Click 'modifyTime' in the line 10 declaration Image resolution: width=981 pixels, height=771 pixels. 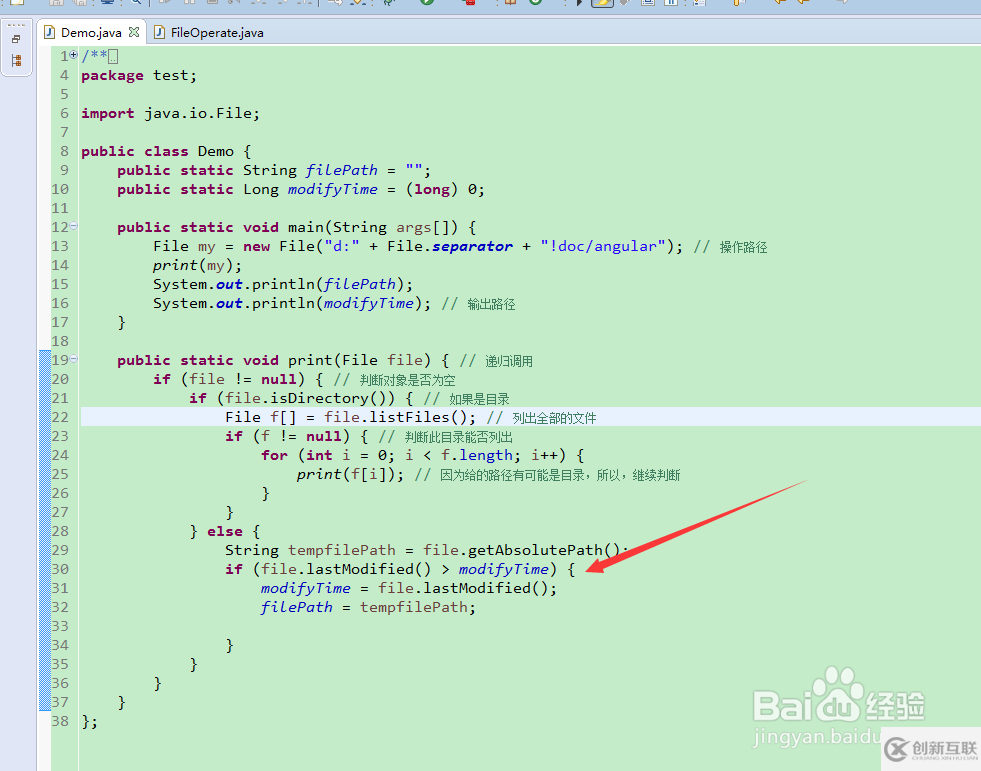[332, 189]
